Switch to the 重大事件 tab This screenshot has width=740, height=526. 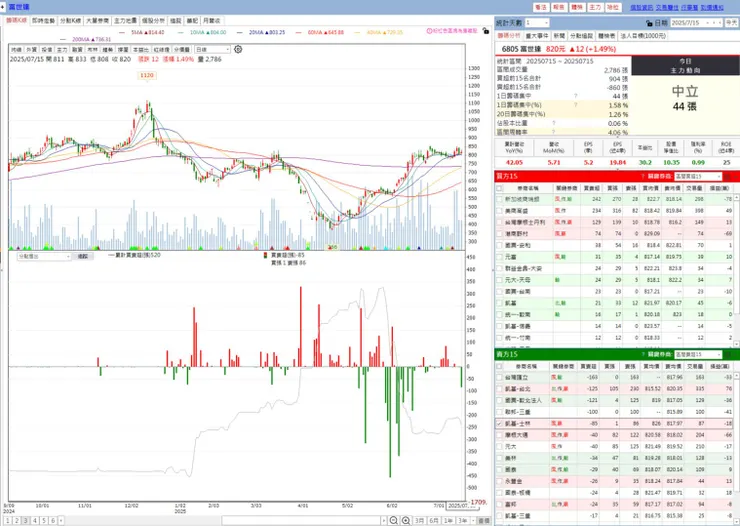click(x=537, y=36)
